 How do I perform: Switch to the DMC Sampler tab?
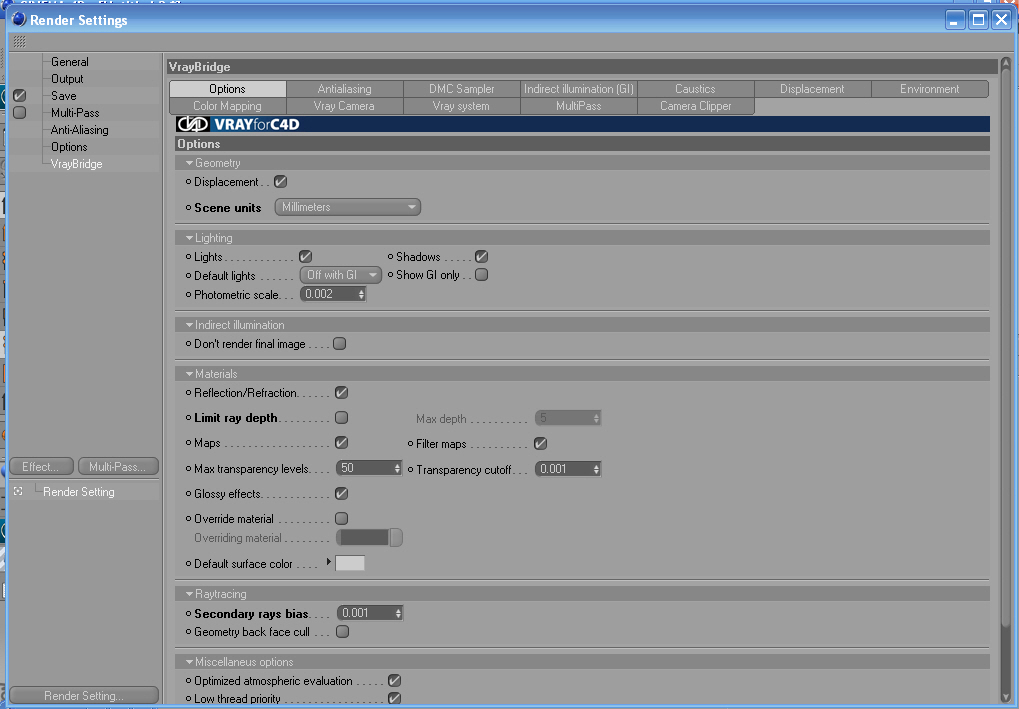[461, 89]
